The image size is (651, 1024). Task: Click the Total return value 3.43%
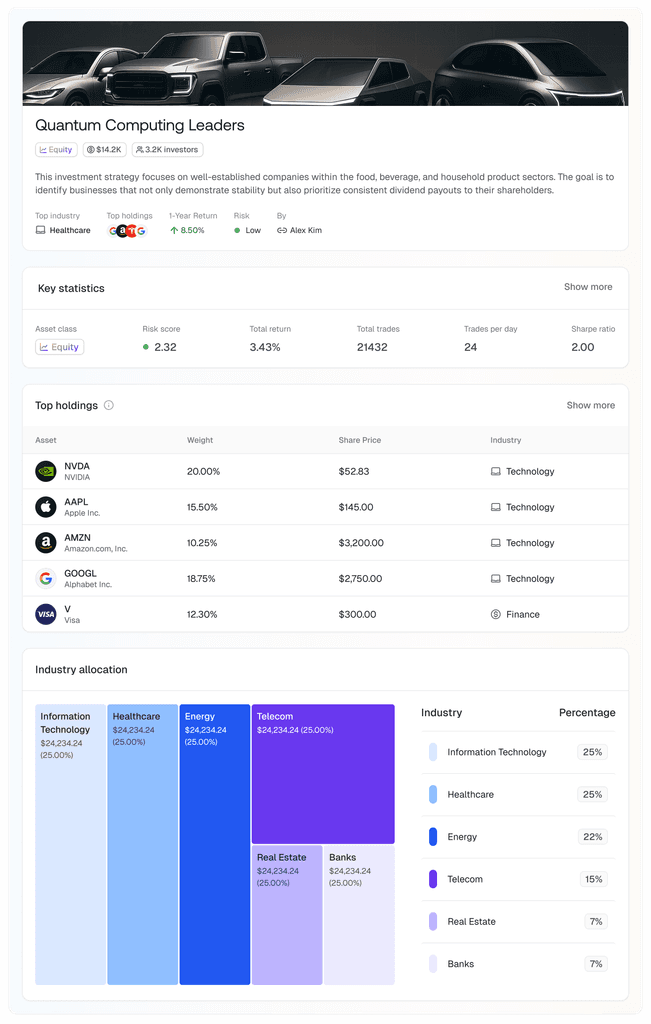click(265, 347)
